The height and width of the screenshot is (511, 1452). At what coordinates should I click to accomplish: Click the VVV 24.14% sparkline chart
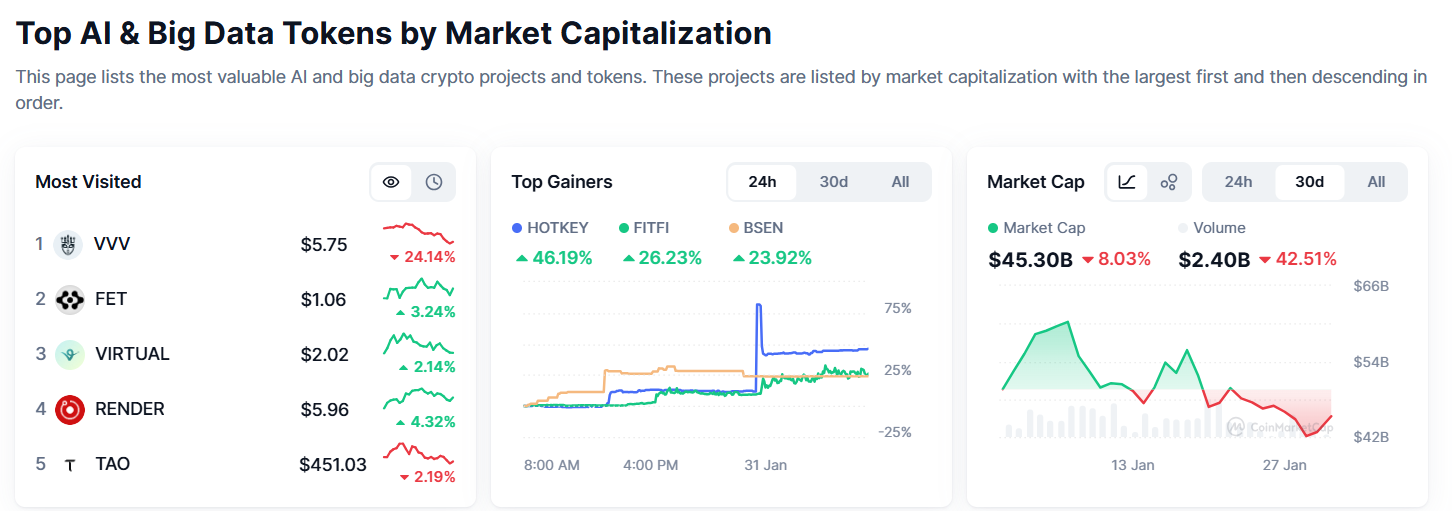(418, 234)
